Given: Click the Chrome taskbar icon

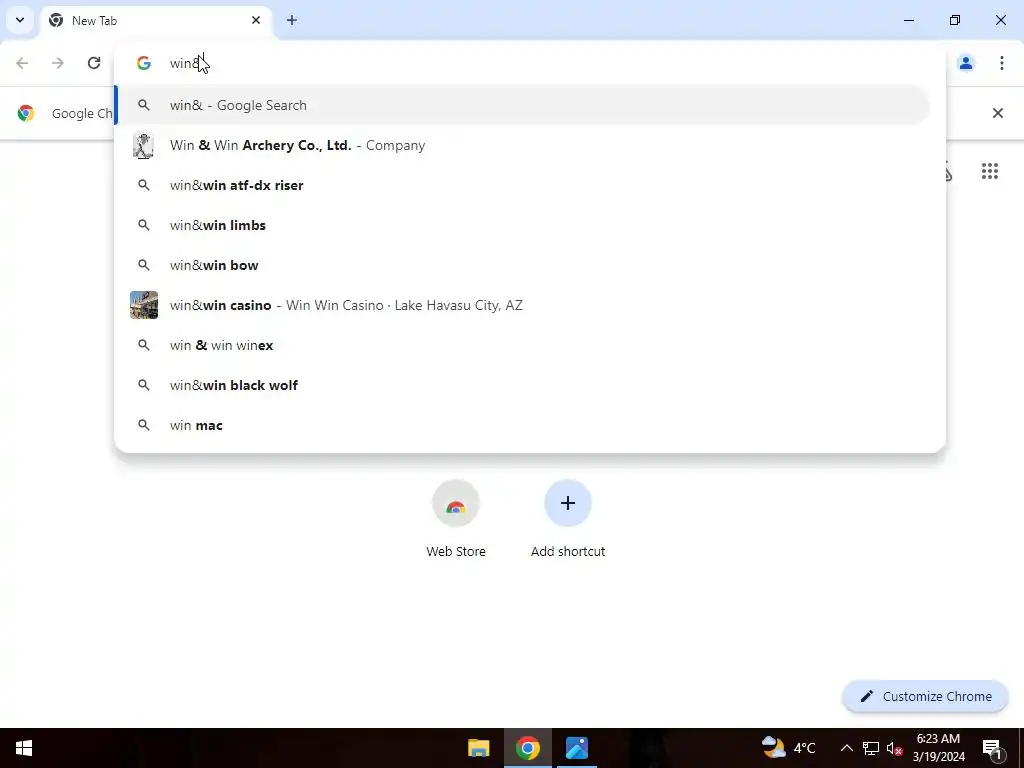Looking at the screenshot, I should 528,748.
